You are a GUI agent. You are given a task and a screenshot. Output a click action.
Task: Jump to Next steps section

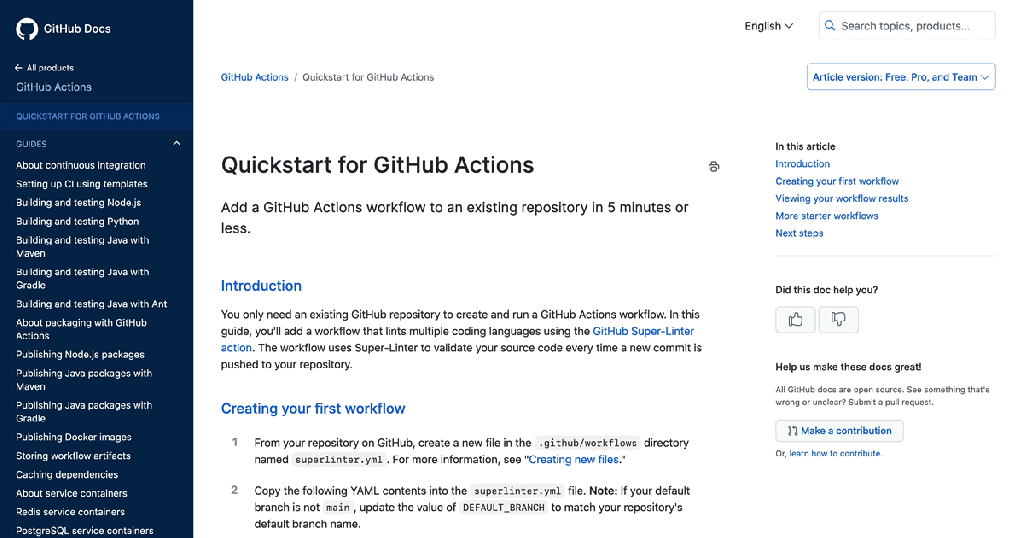click(x=799, y=233)
